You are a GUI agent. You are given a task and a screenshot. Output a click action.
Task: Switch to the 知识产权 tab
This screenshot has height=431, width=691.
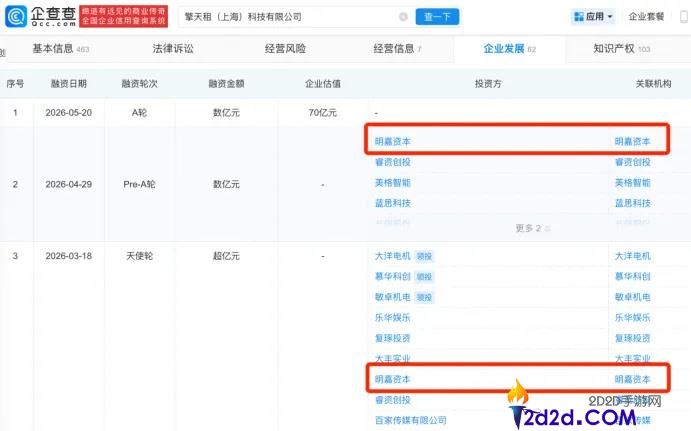pyautogui.click(x=621, y=48)
